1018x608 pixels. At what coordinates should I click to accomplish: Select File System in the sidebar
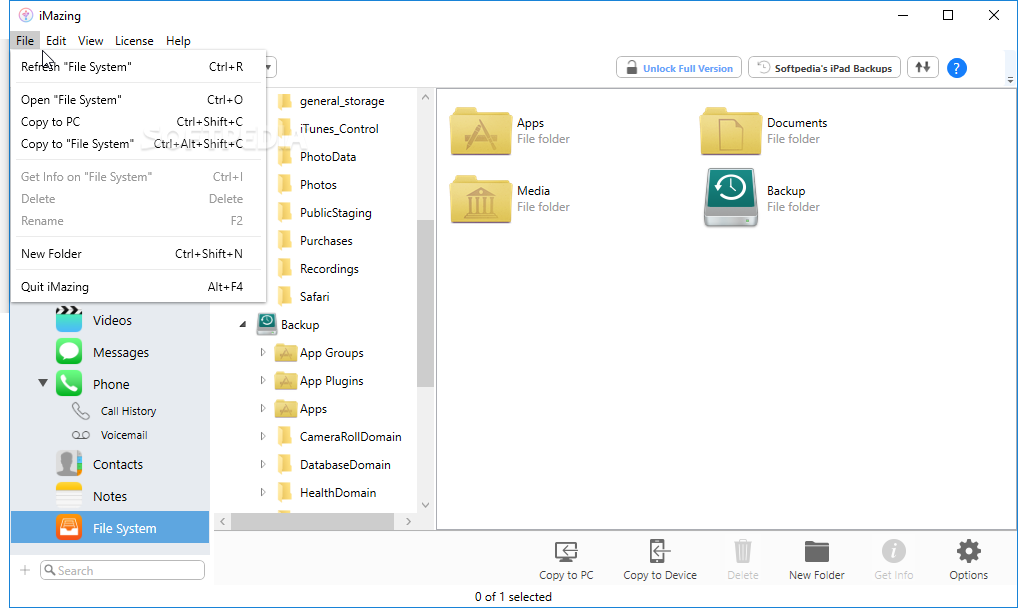tap(110, 527)
